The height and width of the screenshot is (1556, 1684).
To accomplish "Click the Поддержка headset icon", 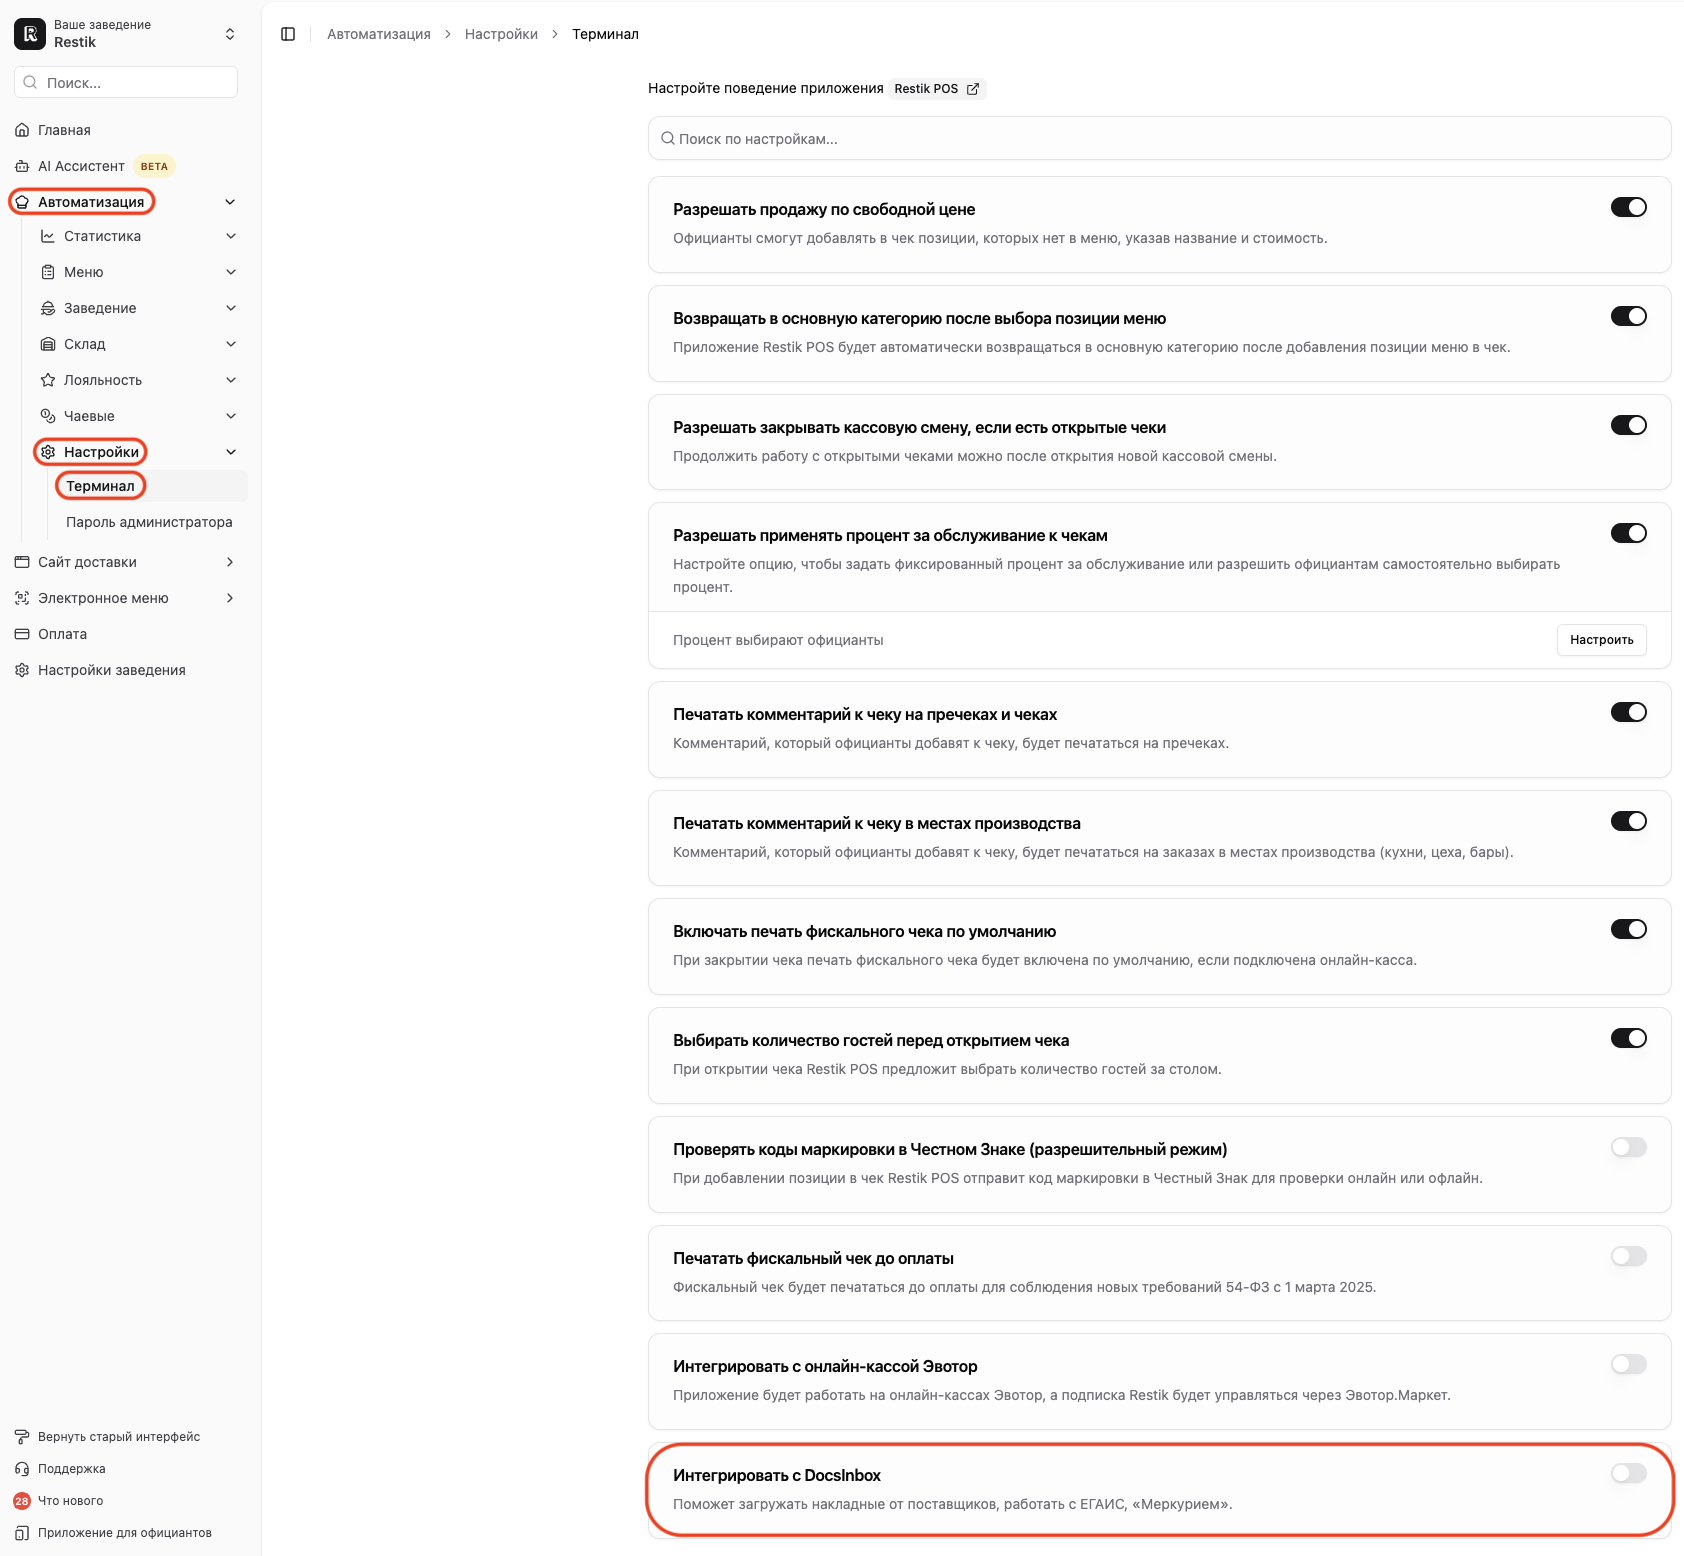I will pos(22,1469).
